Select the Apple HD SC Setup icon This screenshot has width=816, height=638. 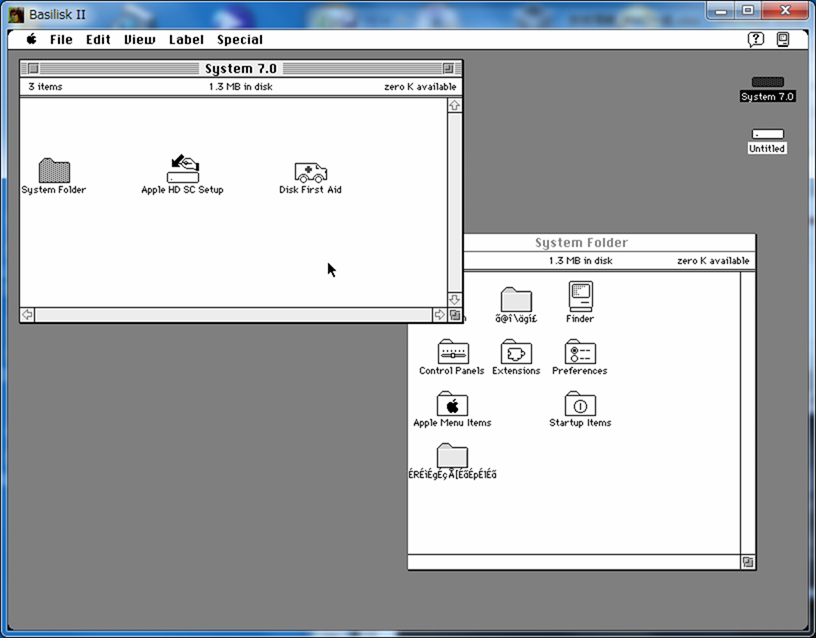[x=182, y=168]
